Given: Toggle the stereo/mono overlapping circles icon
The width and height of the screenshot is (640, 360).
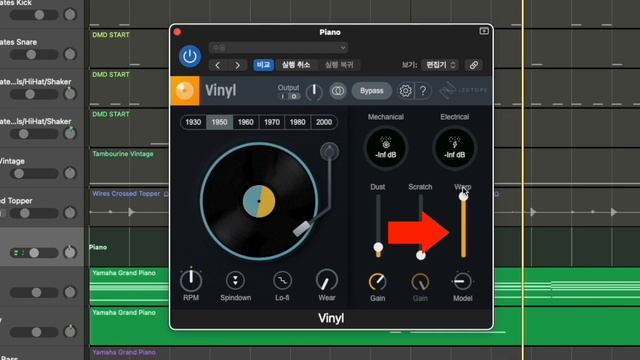Looking at the screenshot, I should (x=338, y=91).
